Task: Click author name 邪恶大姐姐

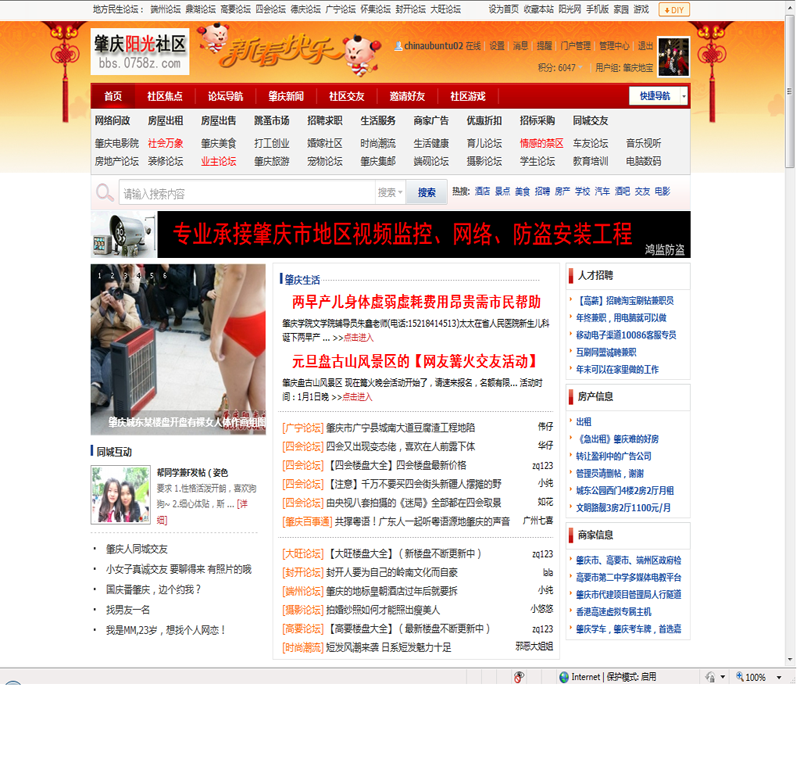Action: coord(534,646)
